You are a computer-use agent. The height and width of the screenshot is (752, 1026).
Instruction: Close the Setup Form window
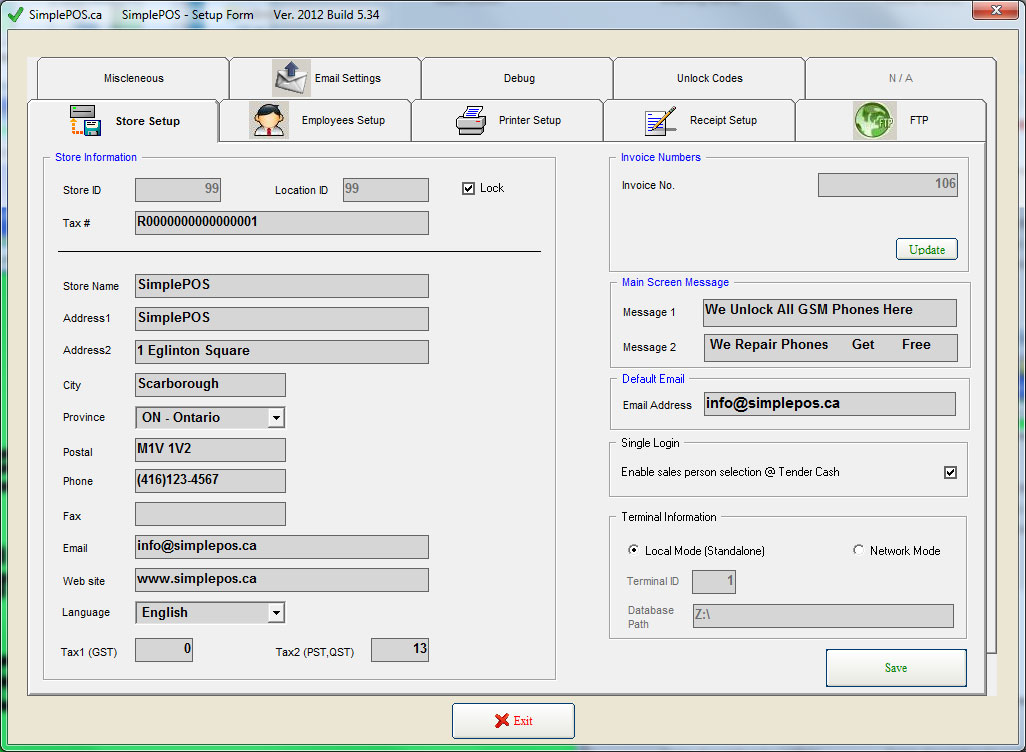click(x=995, y=10)
